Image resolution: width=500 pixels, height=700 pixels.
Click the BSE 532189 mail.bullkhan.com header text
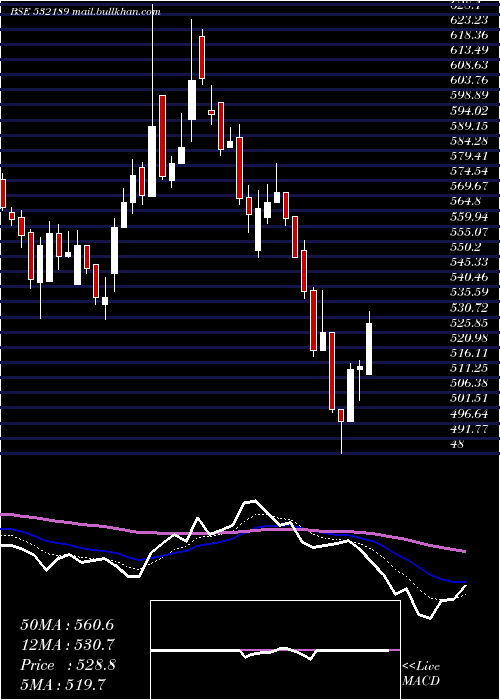coord(85,12)
